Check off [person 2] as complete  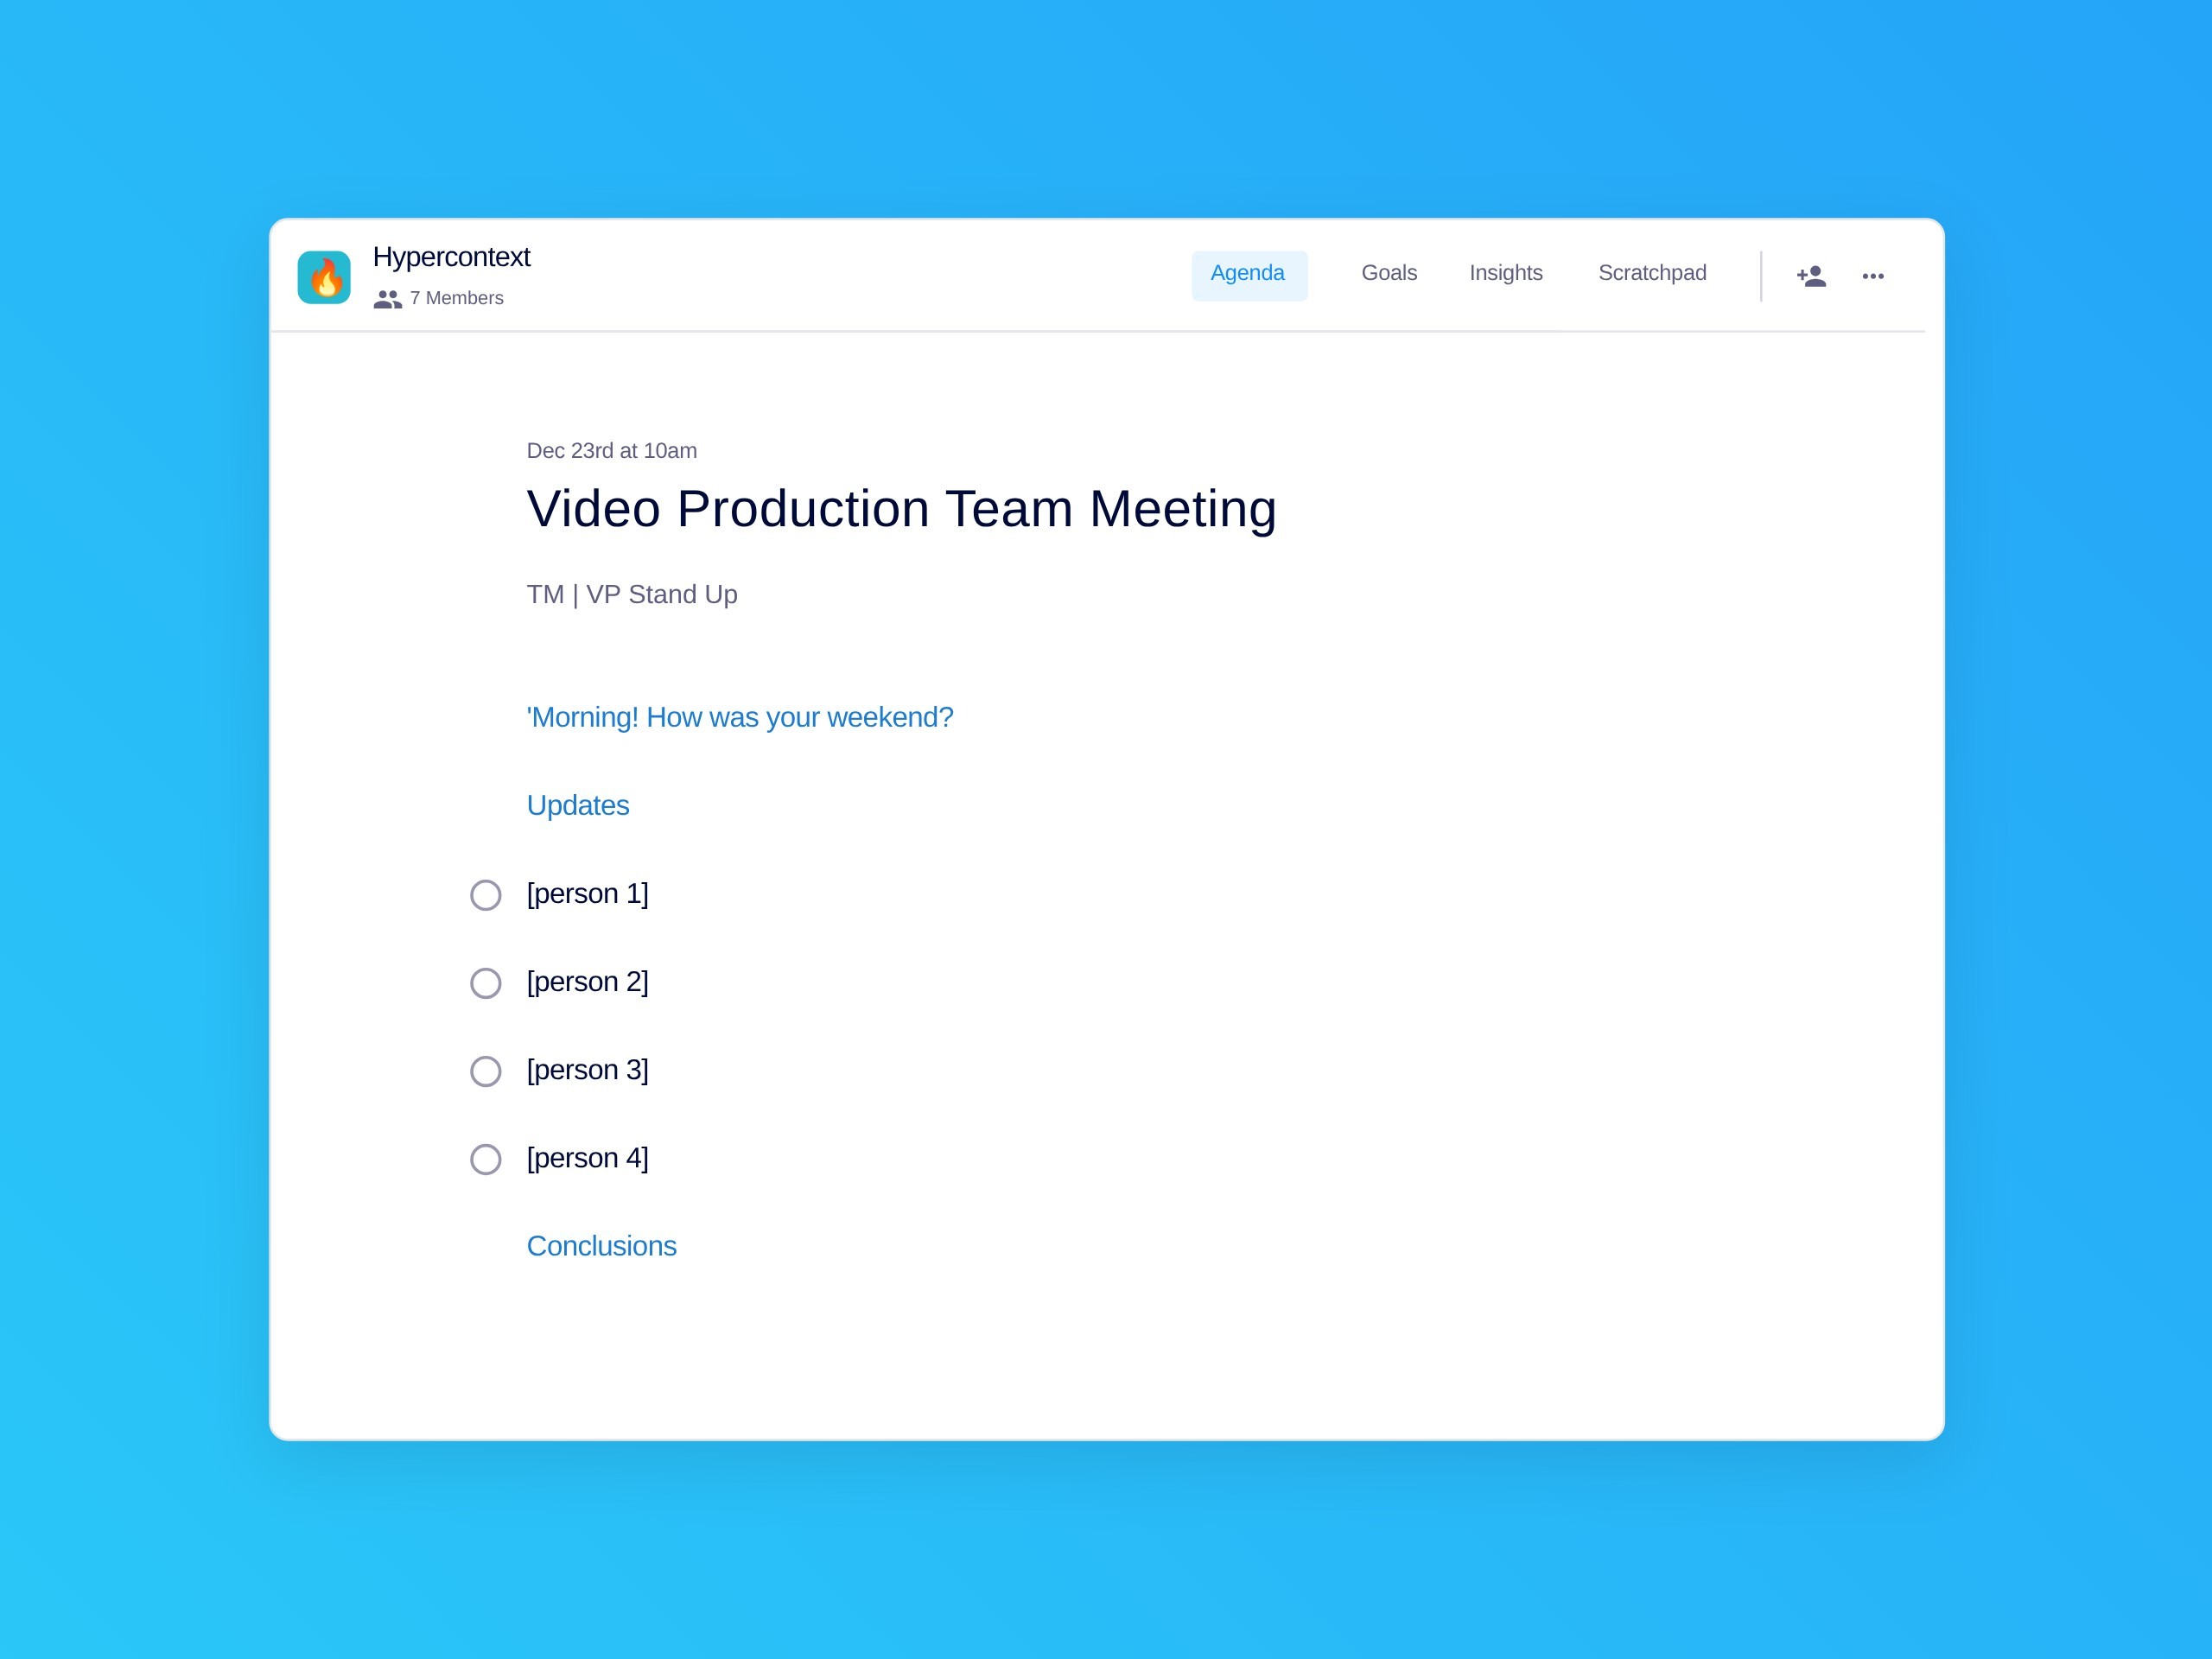[x=486, y=983]
